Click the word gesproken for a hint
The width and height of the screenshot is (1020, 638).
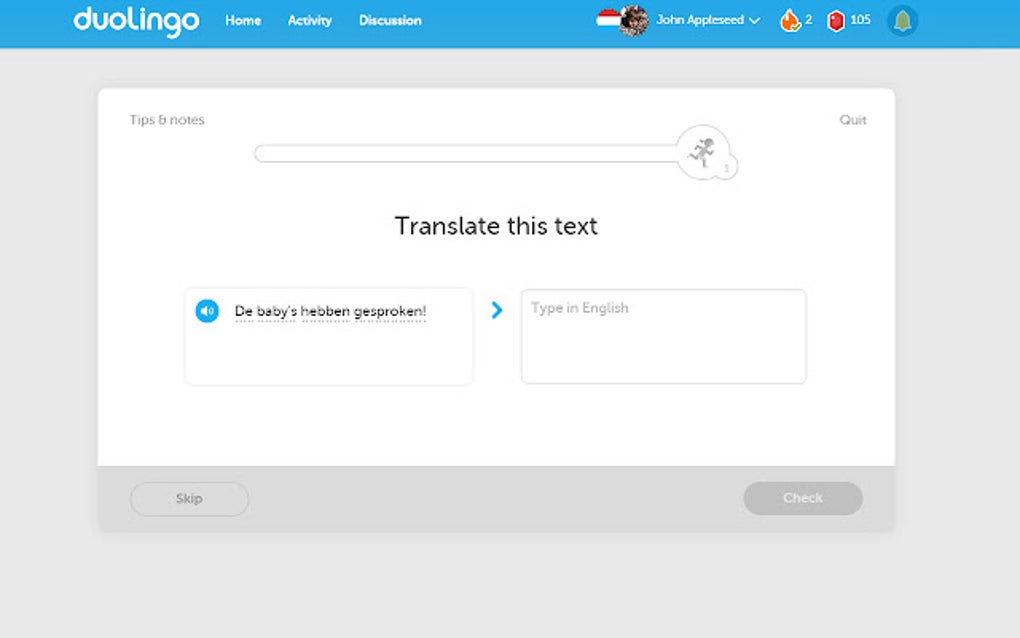(388, 311)
